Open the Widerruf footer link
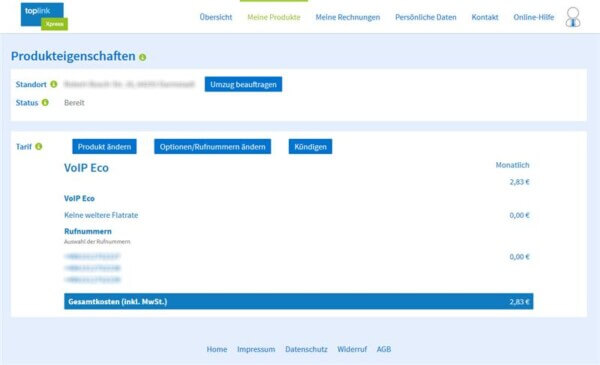This screenshot has height=365, width=600. click(352, 349)
